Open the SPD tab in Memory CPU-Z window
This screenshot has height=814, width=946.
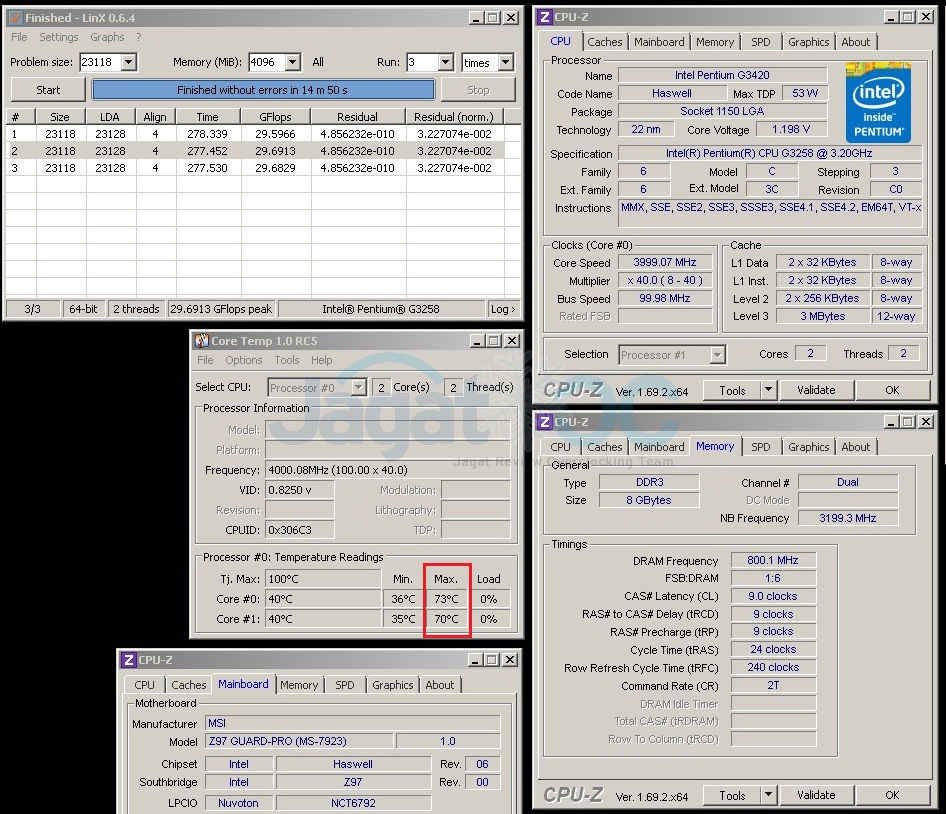click(x=761, y=447)
